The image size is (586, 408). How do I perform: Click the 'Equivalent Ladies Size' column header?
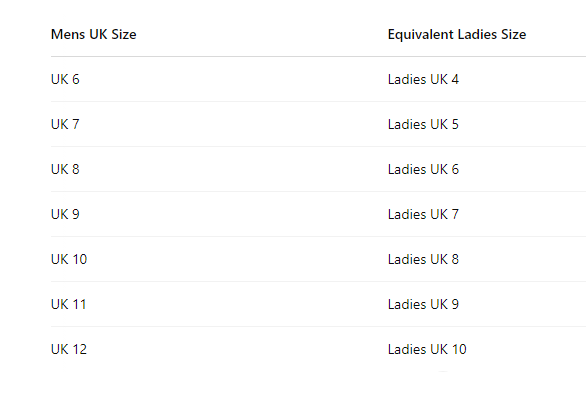pos(457,34)
